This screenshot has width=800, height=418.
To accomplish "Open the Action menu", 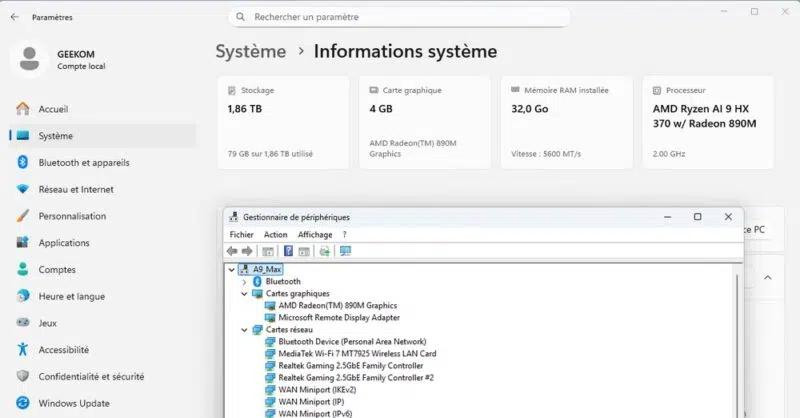I will [275, 234].
